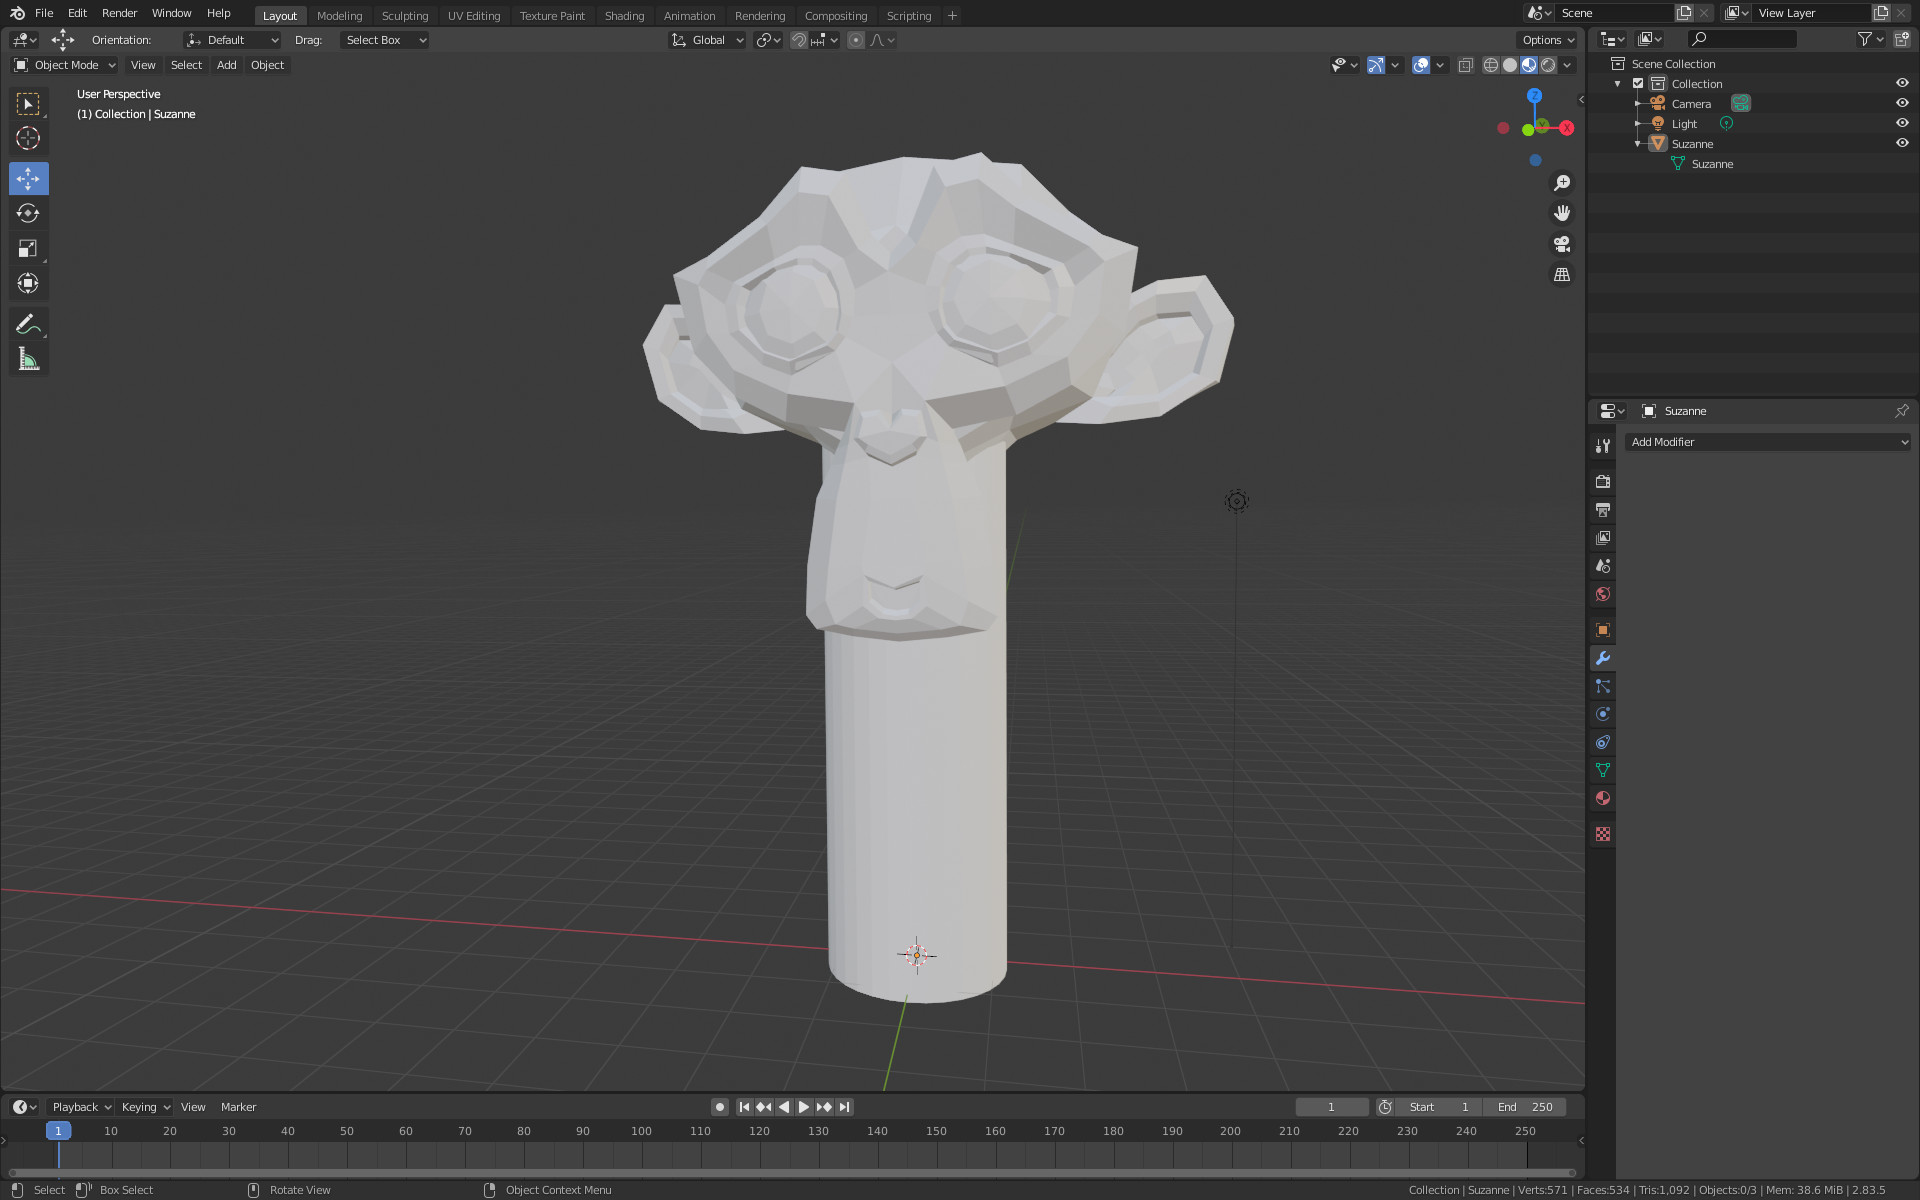Click the pan view hand icon
Viewport: 1920px width, 1200px height.
pos(1562,213)
